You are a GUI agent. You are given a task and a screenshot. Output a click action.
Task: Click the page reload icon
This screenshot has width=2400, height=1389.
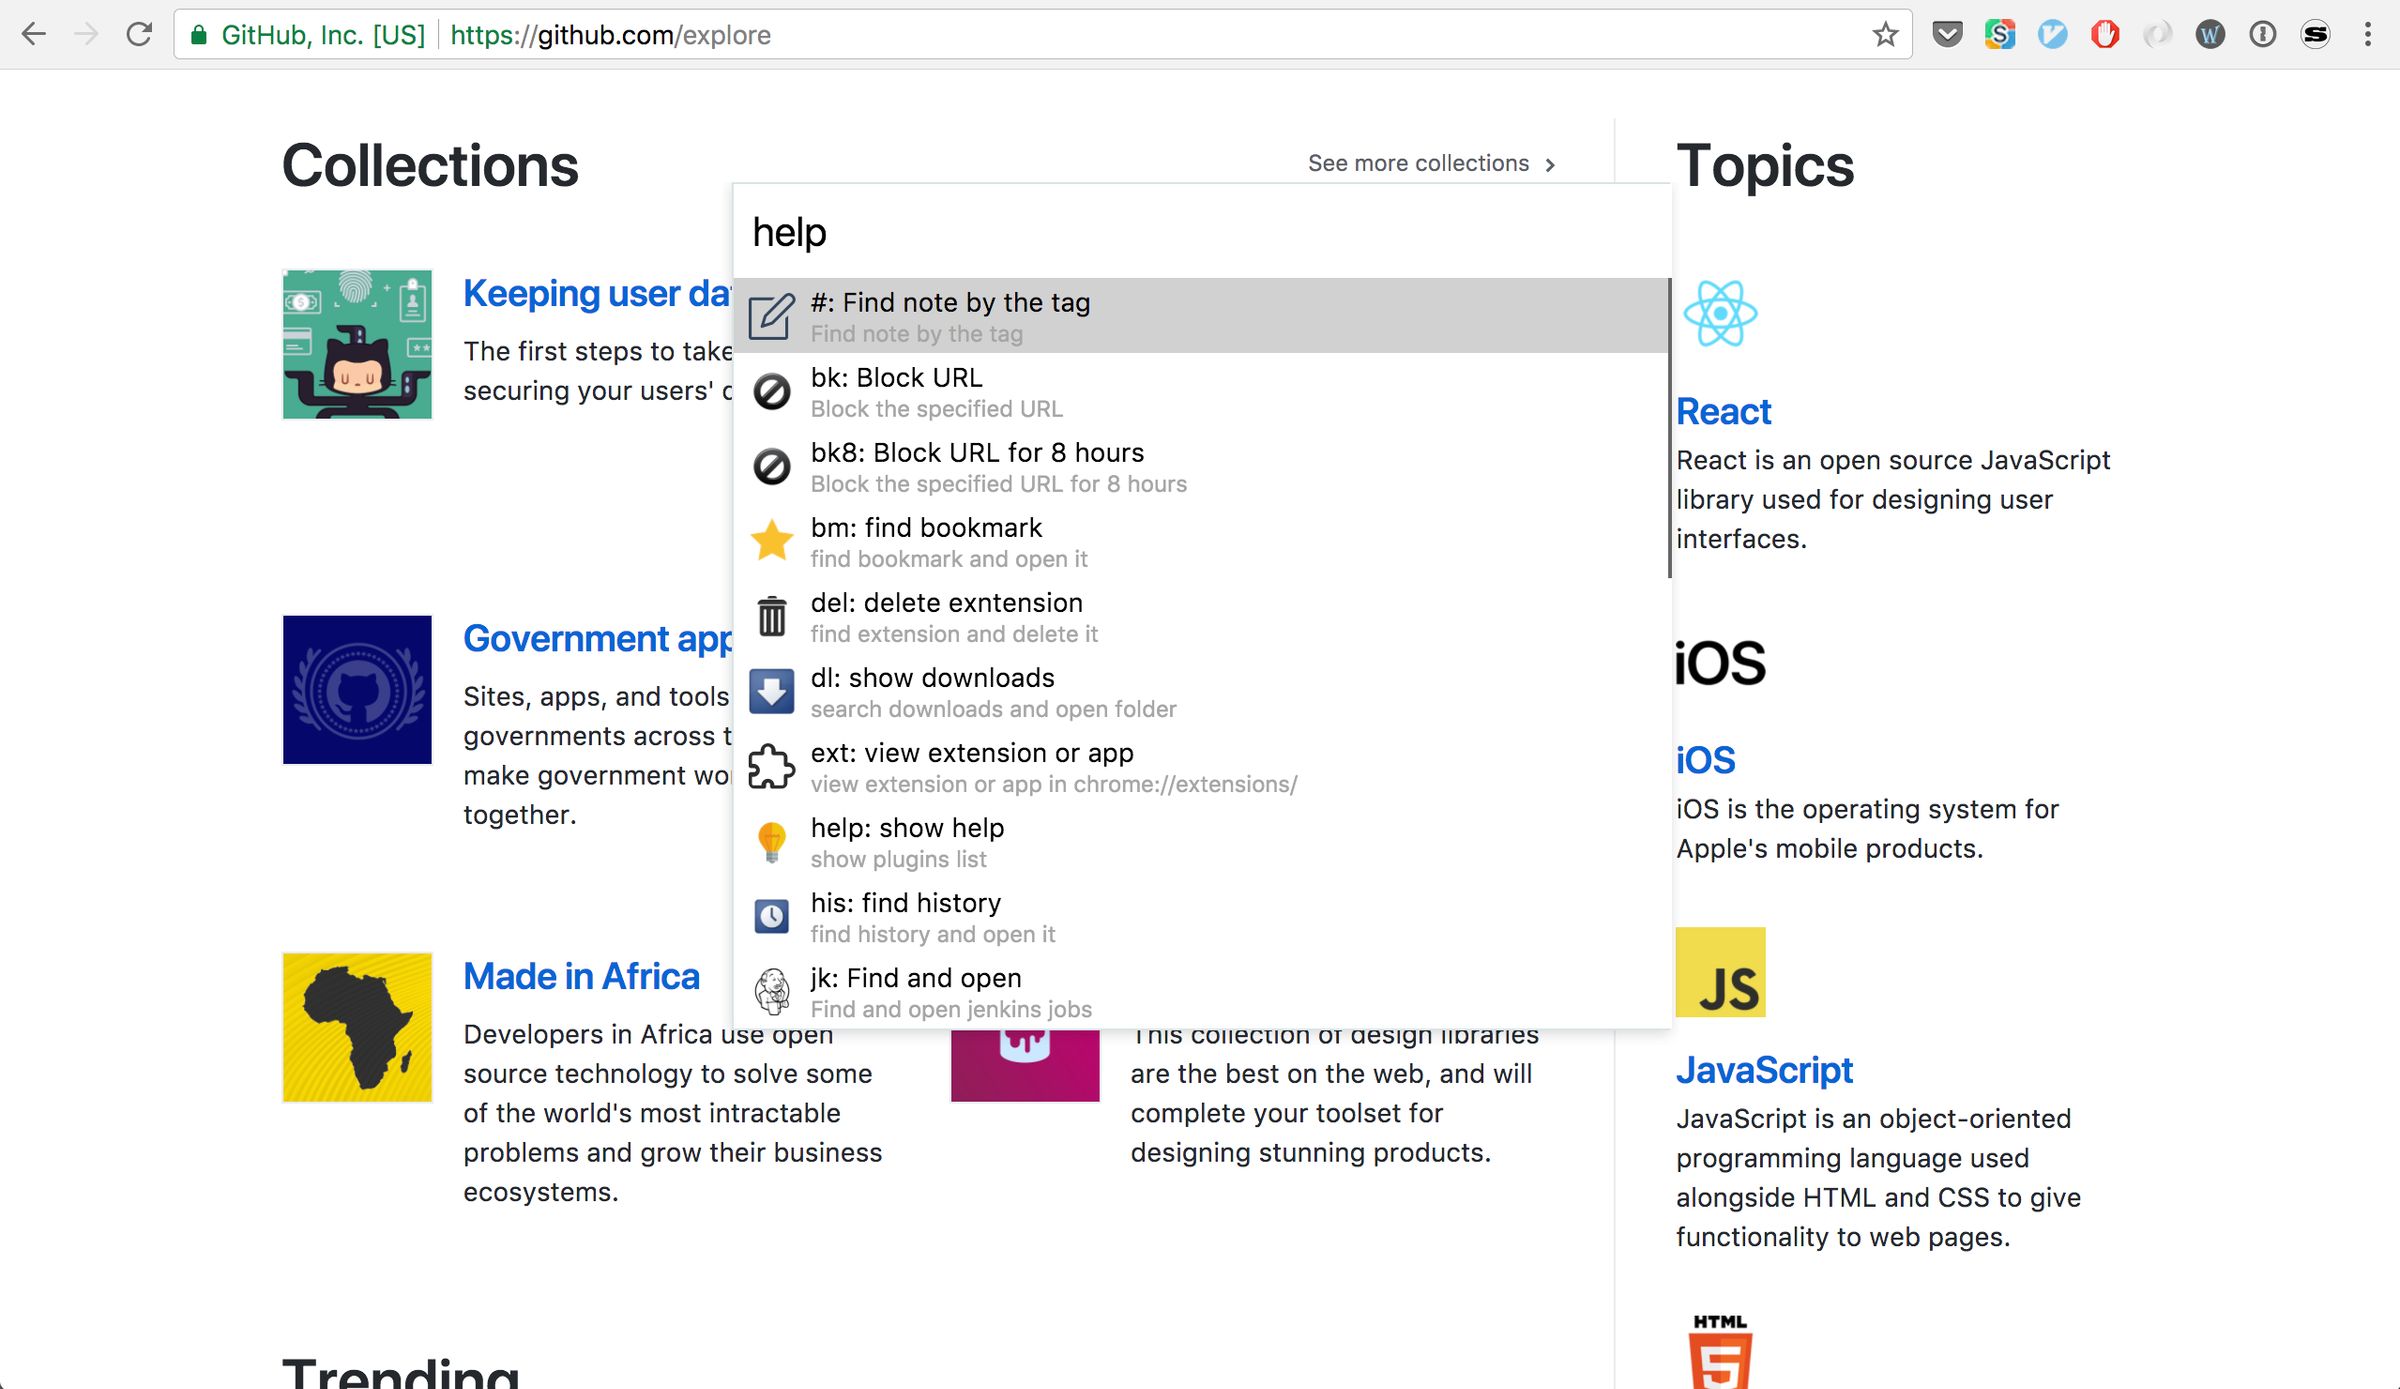[140, 33]
